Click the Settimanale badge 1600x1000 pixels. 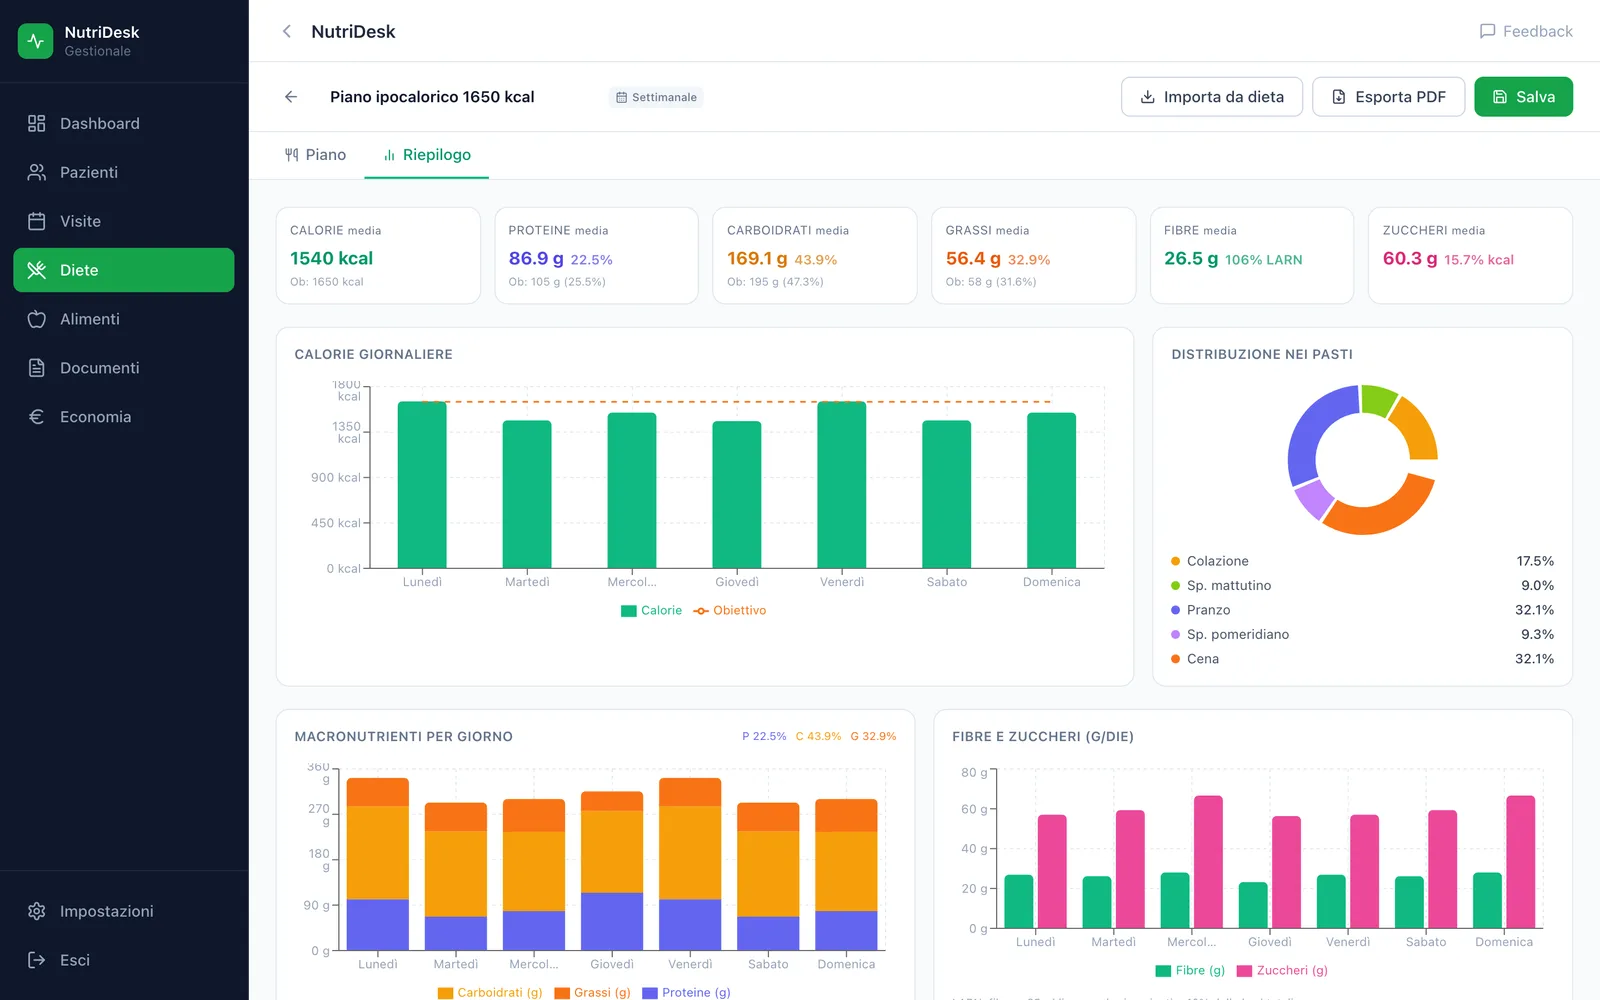(656, 97)
